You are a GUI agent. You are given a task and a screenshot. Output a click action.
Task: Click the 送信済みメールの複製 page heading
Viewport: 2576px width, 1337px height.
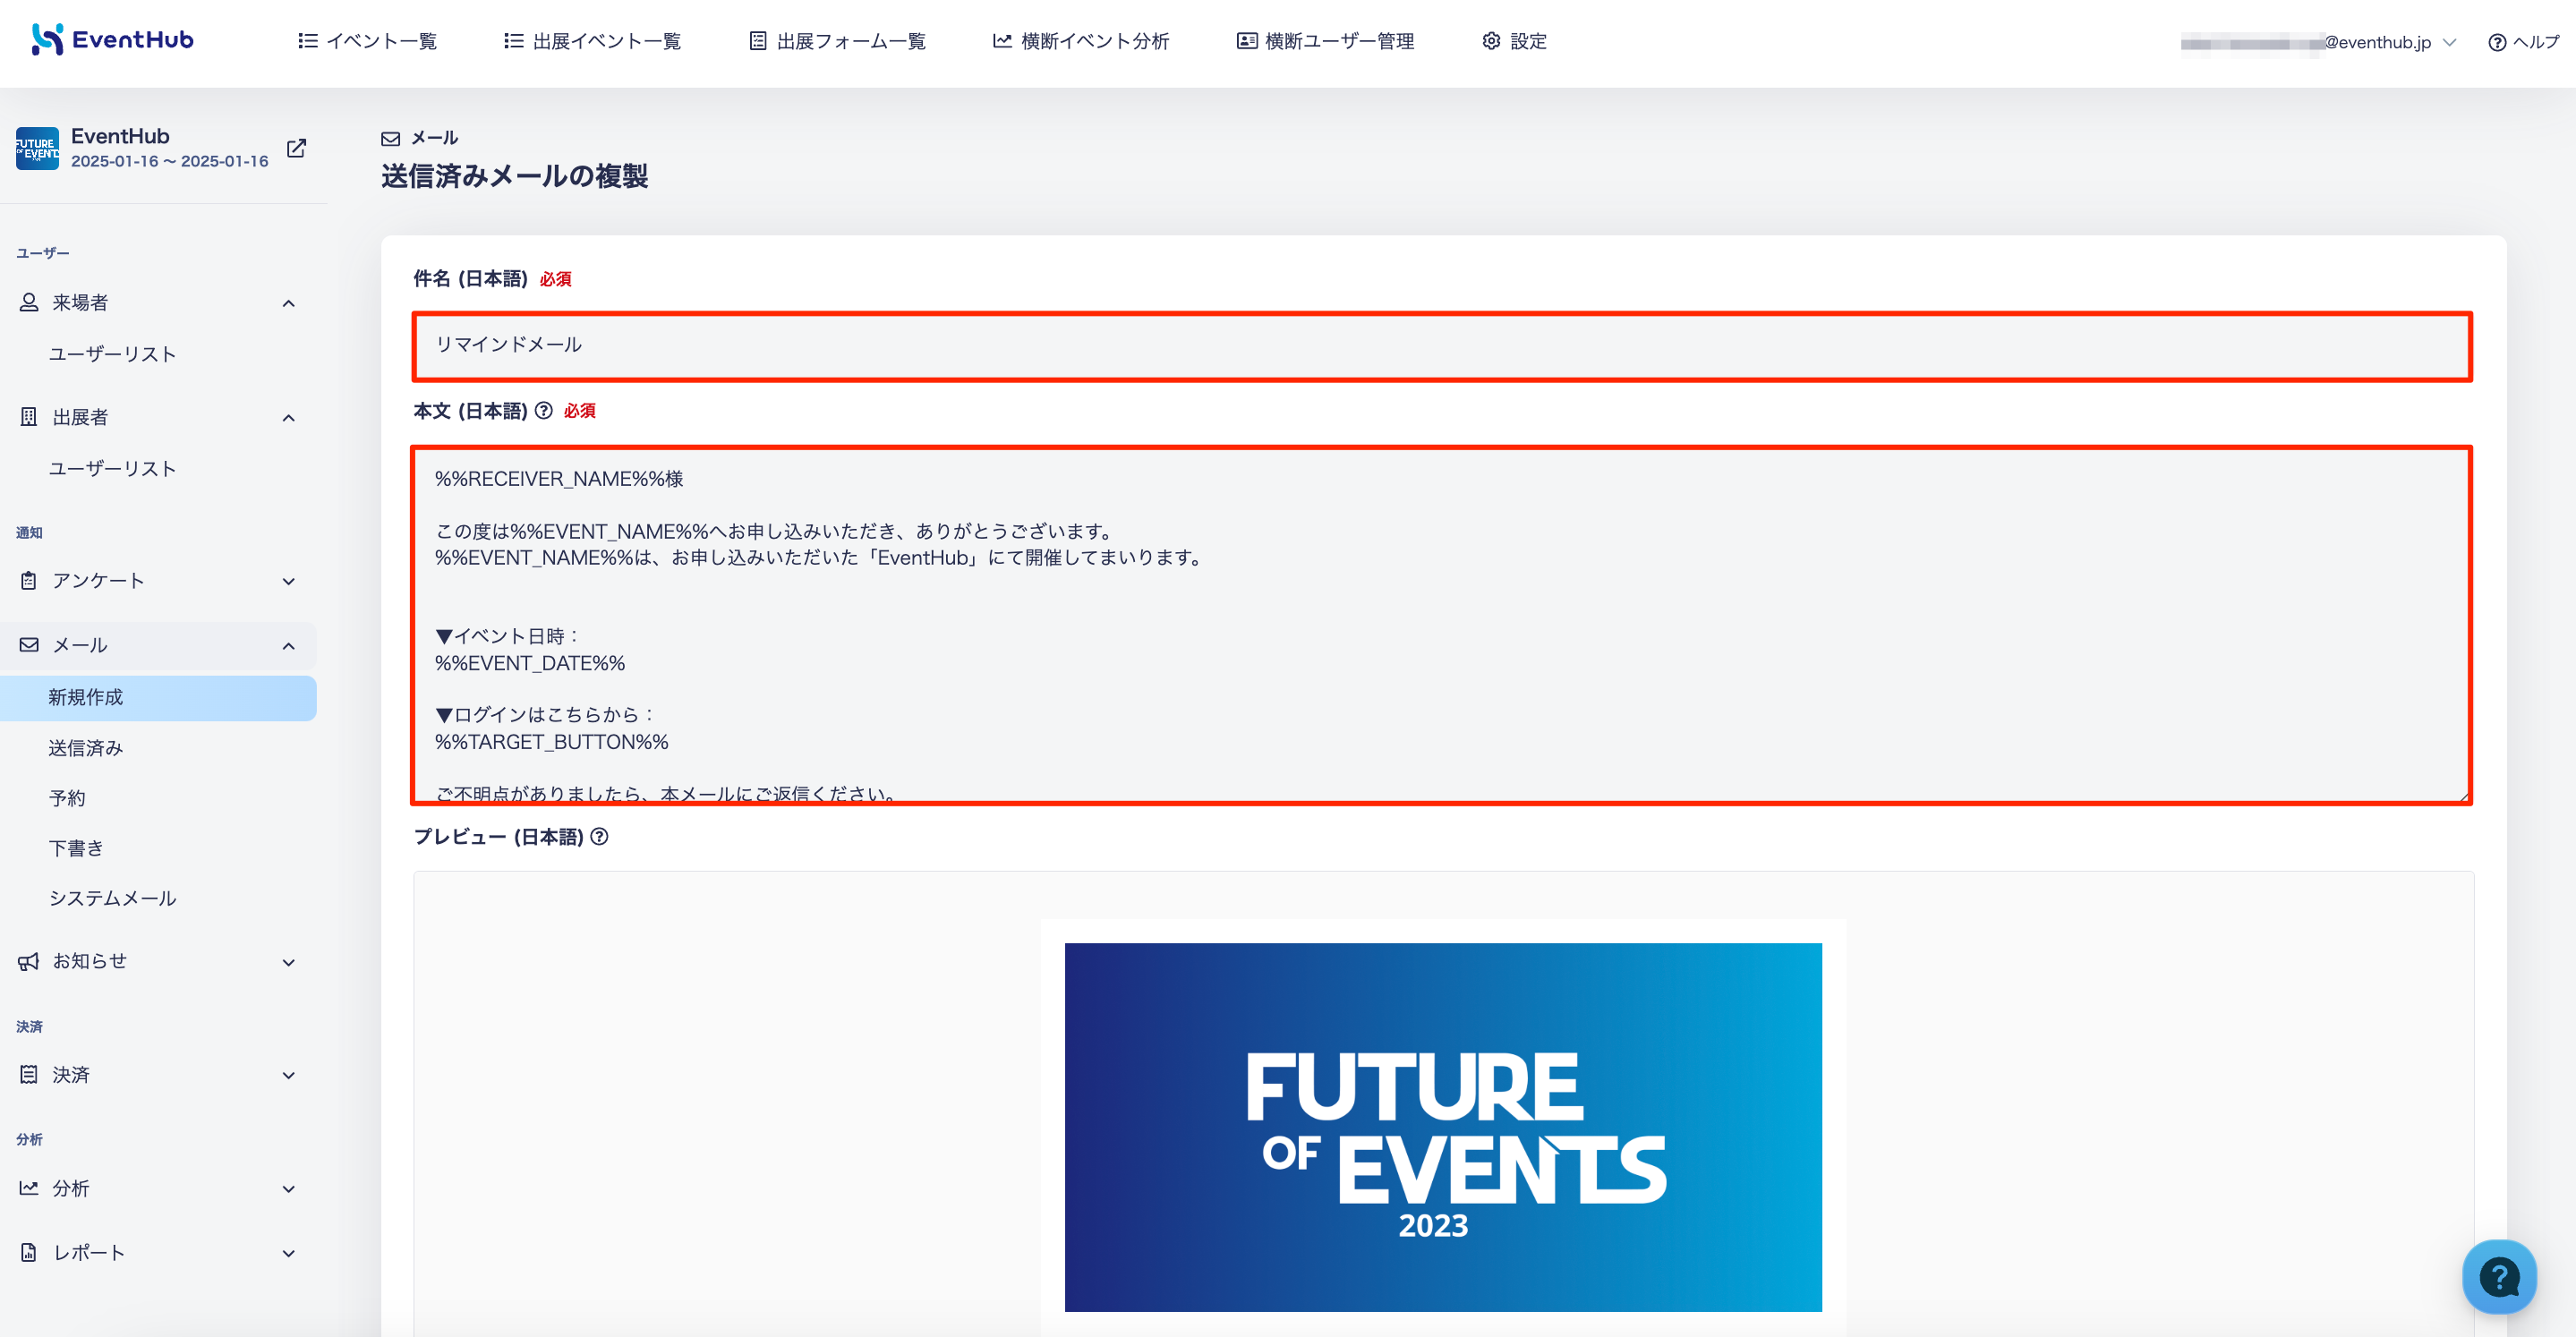(515, 176)
